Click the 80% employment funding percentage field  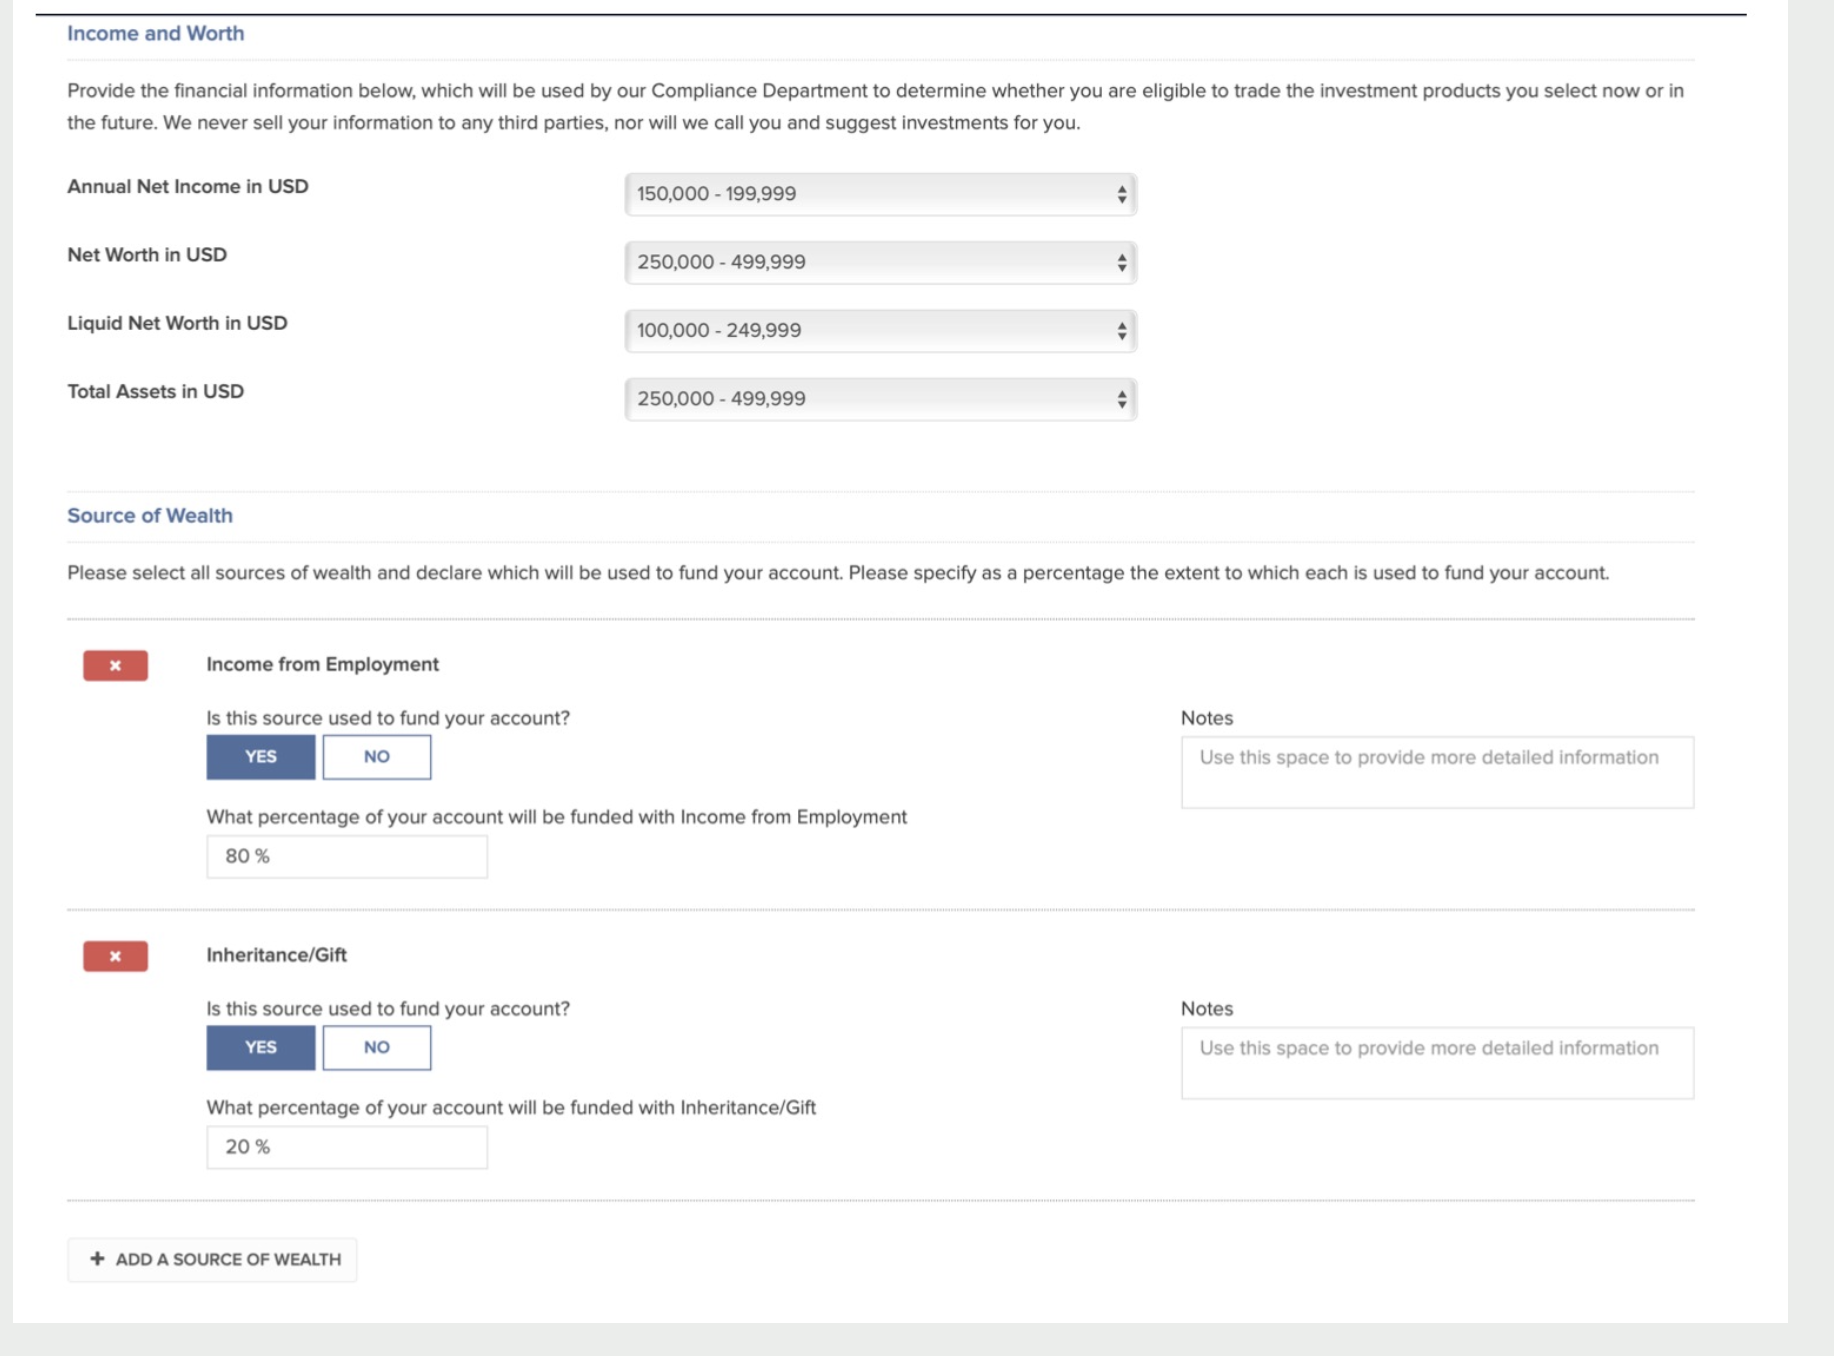[346, 855]
